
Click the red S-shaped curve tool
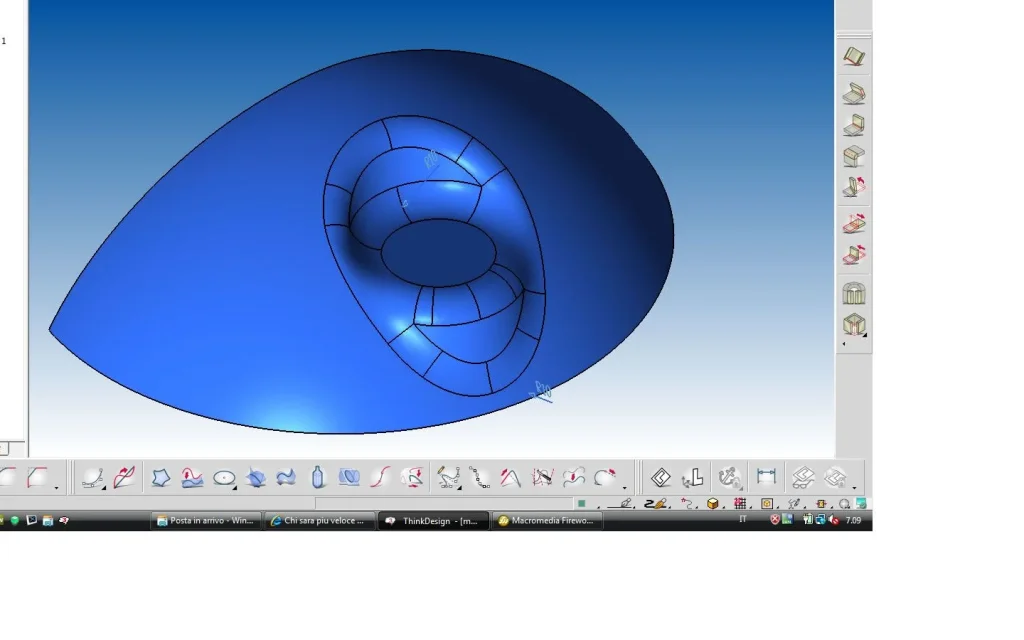(x=380, y=477)
